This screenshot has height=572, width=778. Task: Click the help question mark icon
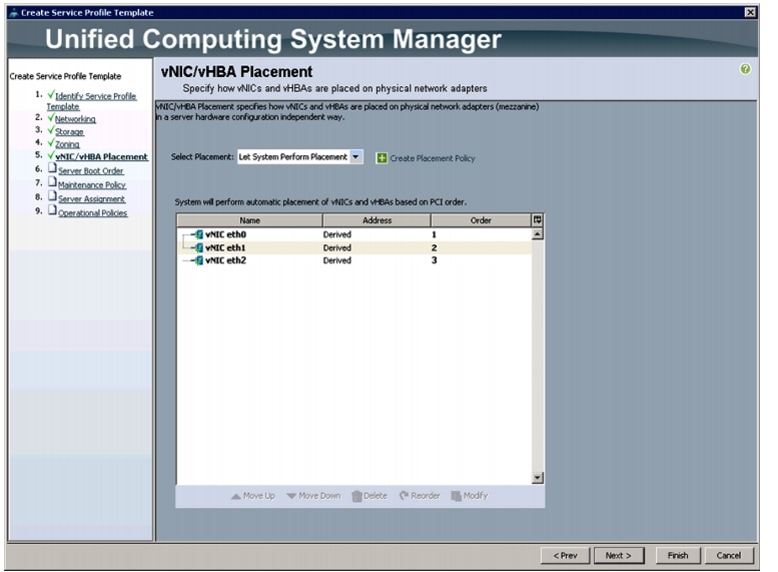coord(745,69)
